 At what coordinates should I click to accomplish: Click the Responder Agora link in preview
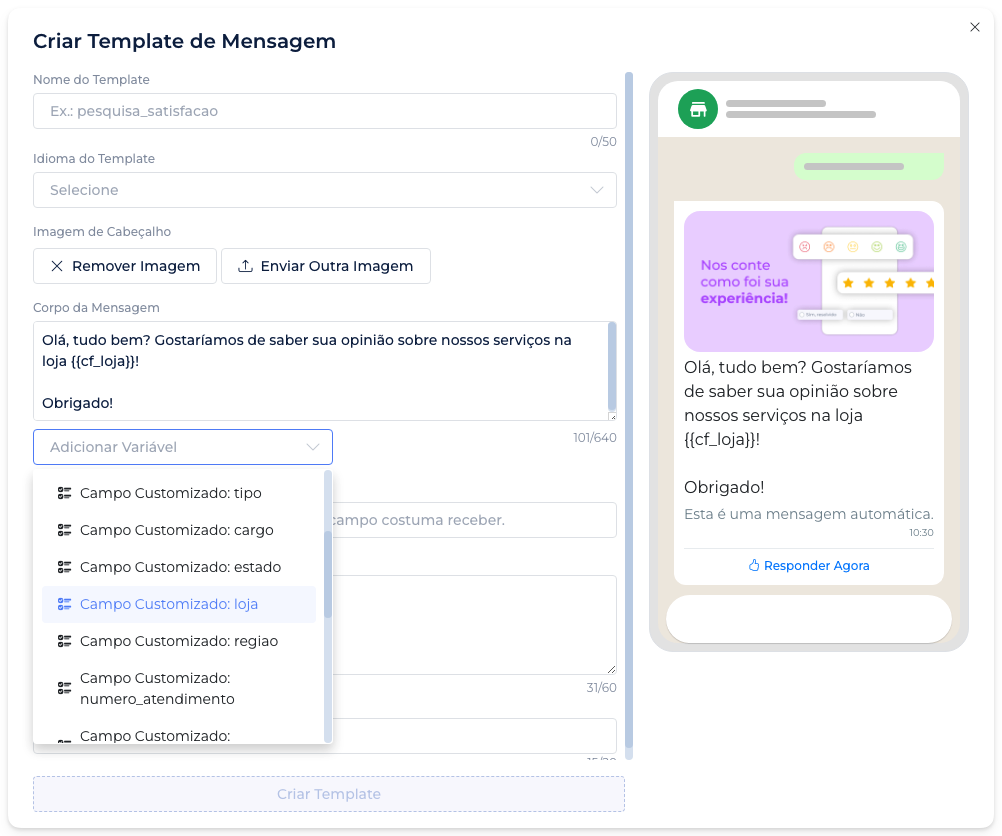tap(816, 566)
